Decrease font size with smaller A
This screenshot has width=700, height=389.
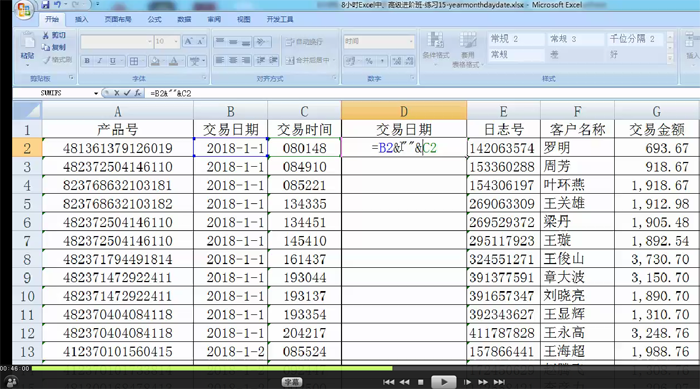pyautogui.click(x=200, y=42)
